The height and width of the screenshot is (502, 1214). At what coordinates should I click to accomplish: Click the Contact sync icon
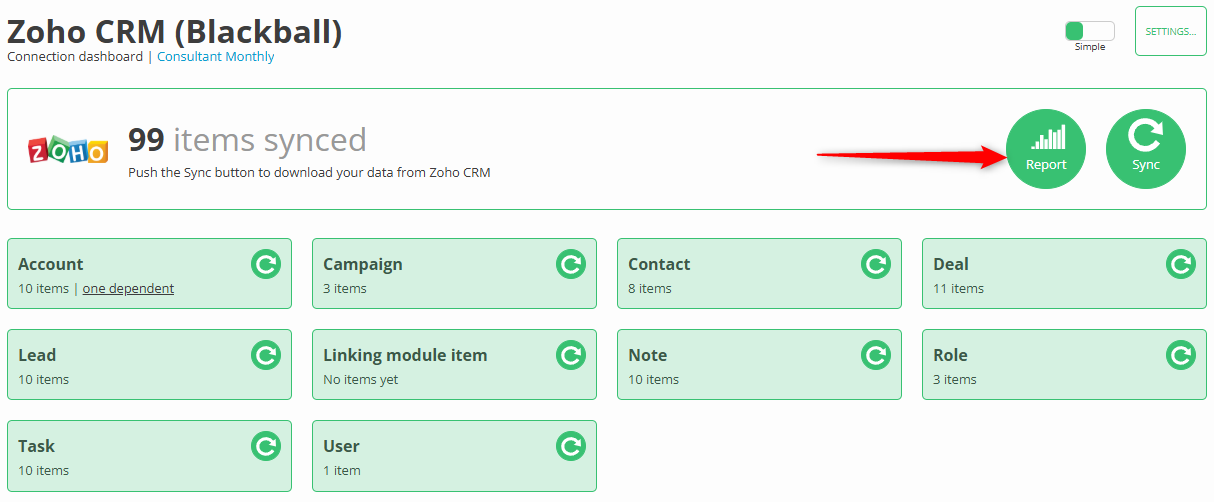point(875,264)
